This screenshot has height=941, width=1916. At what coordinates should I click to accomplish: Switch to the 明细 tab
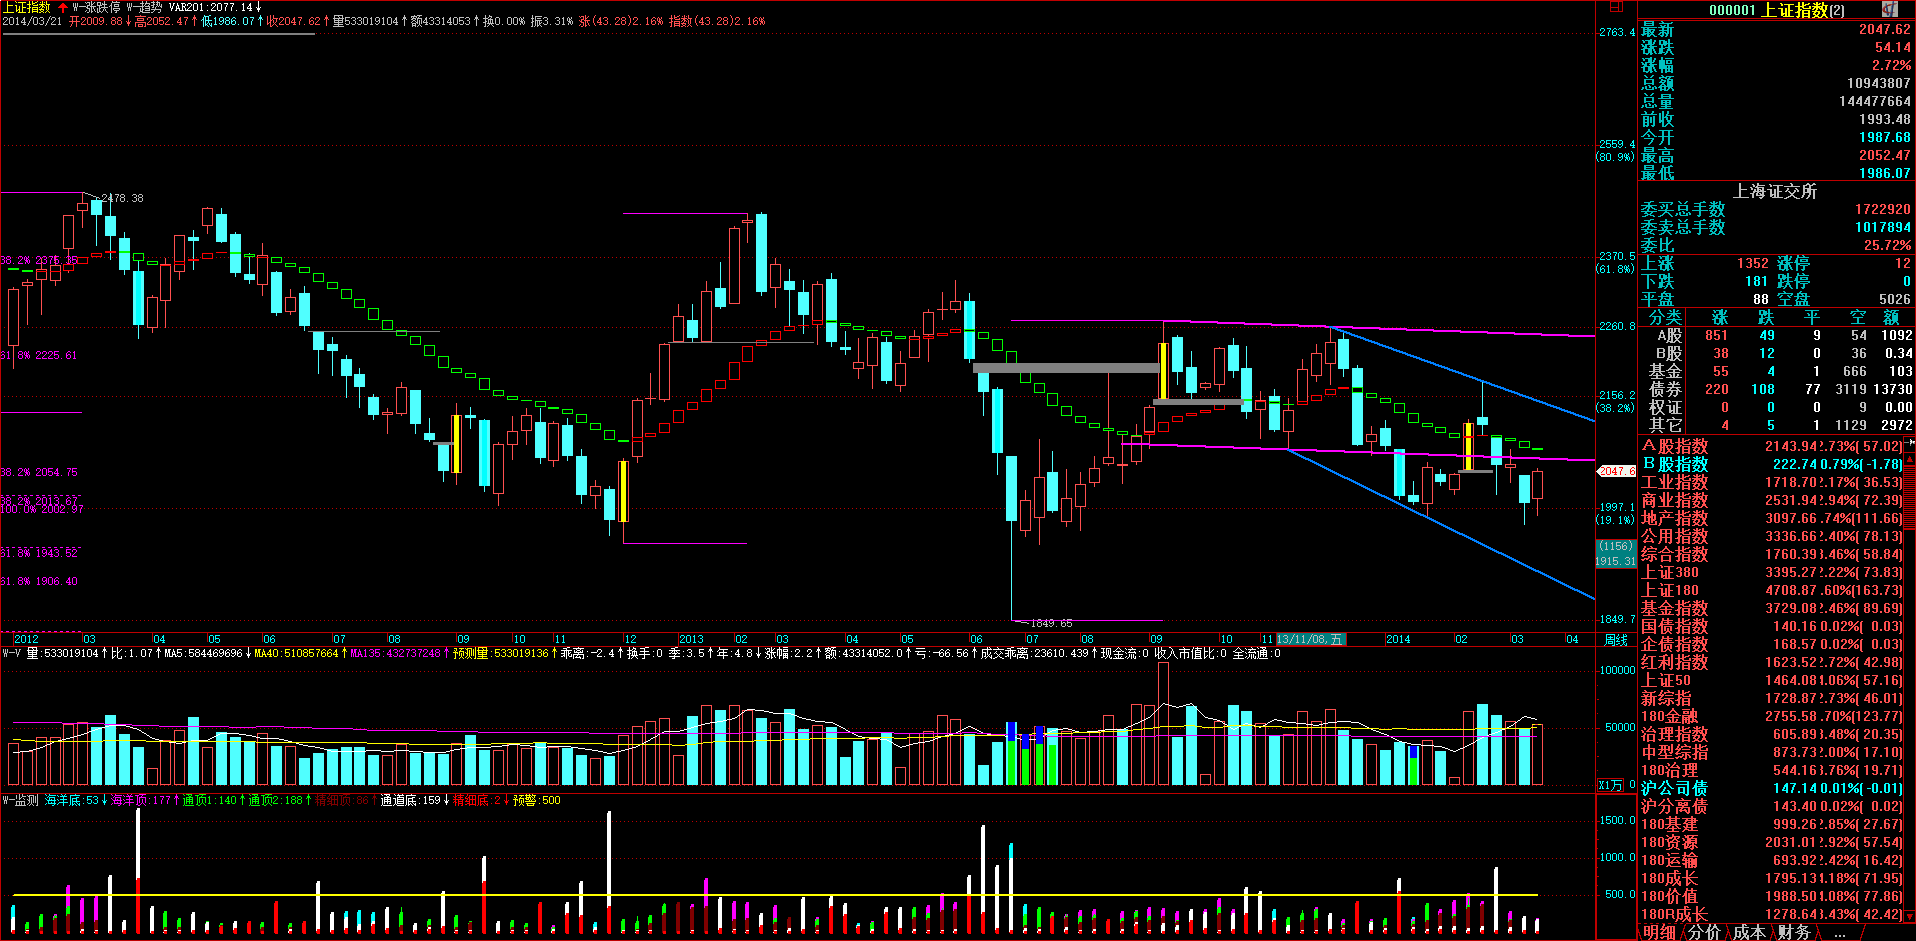[1659, 932]
